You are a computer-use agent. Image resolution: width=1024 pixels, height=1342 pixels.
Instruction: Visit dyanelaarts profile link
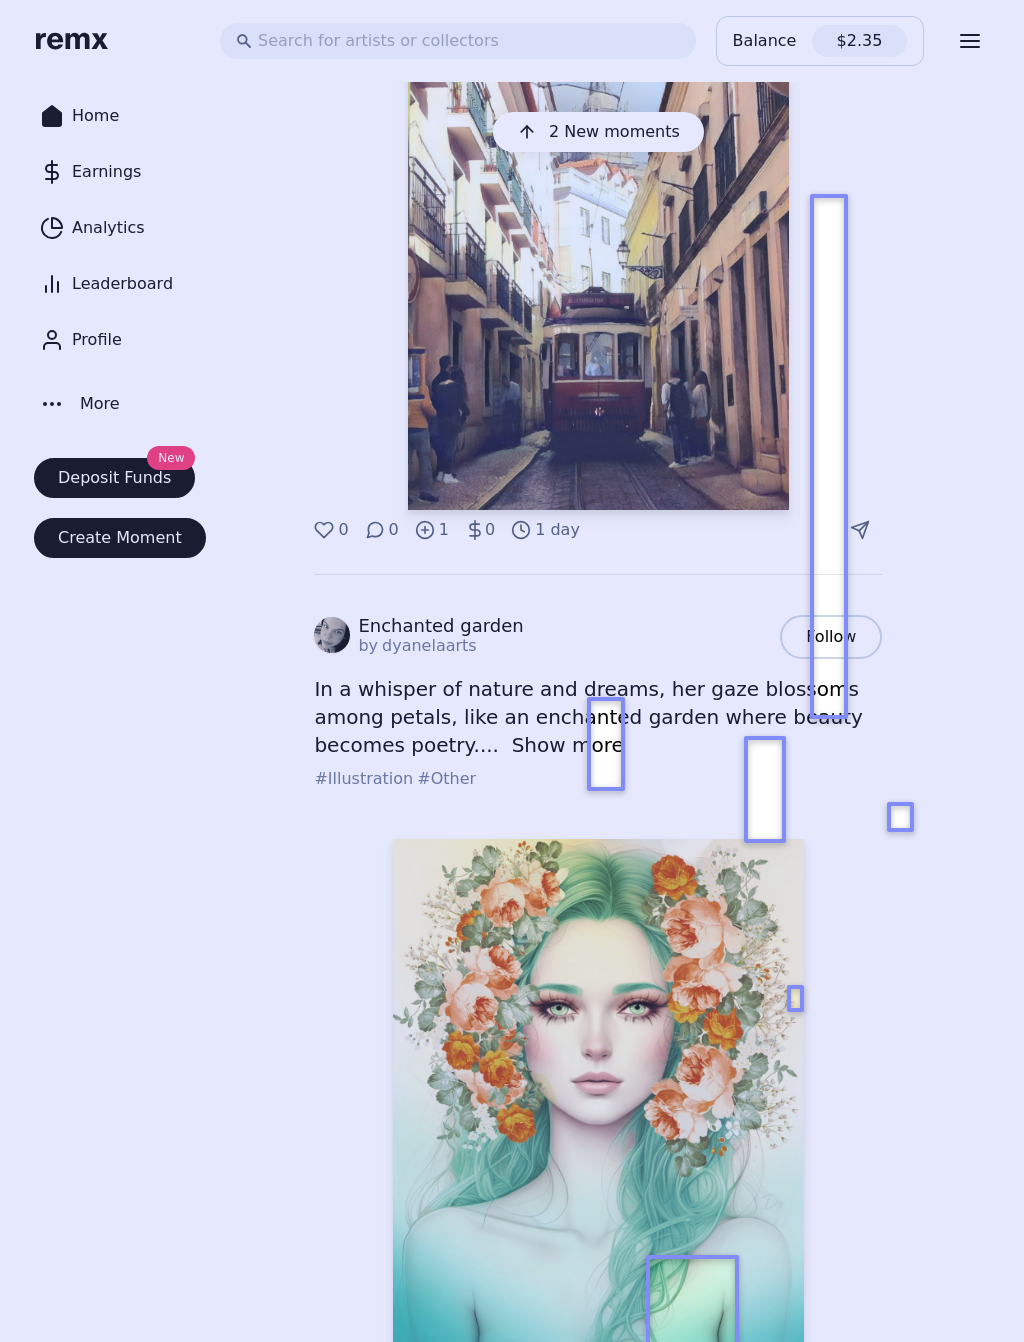(430, 646)
